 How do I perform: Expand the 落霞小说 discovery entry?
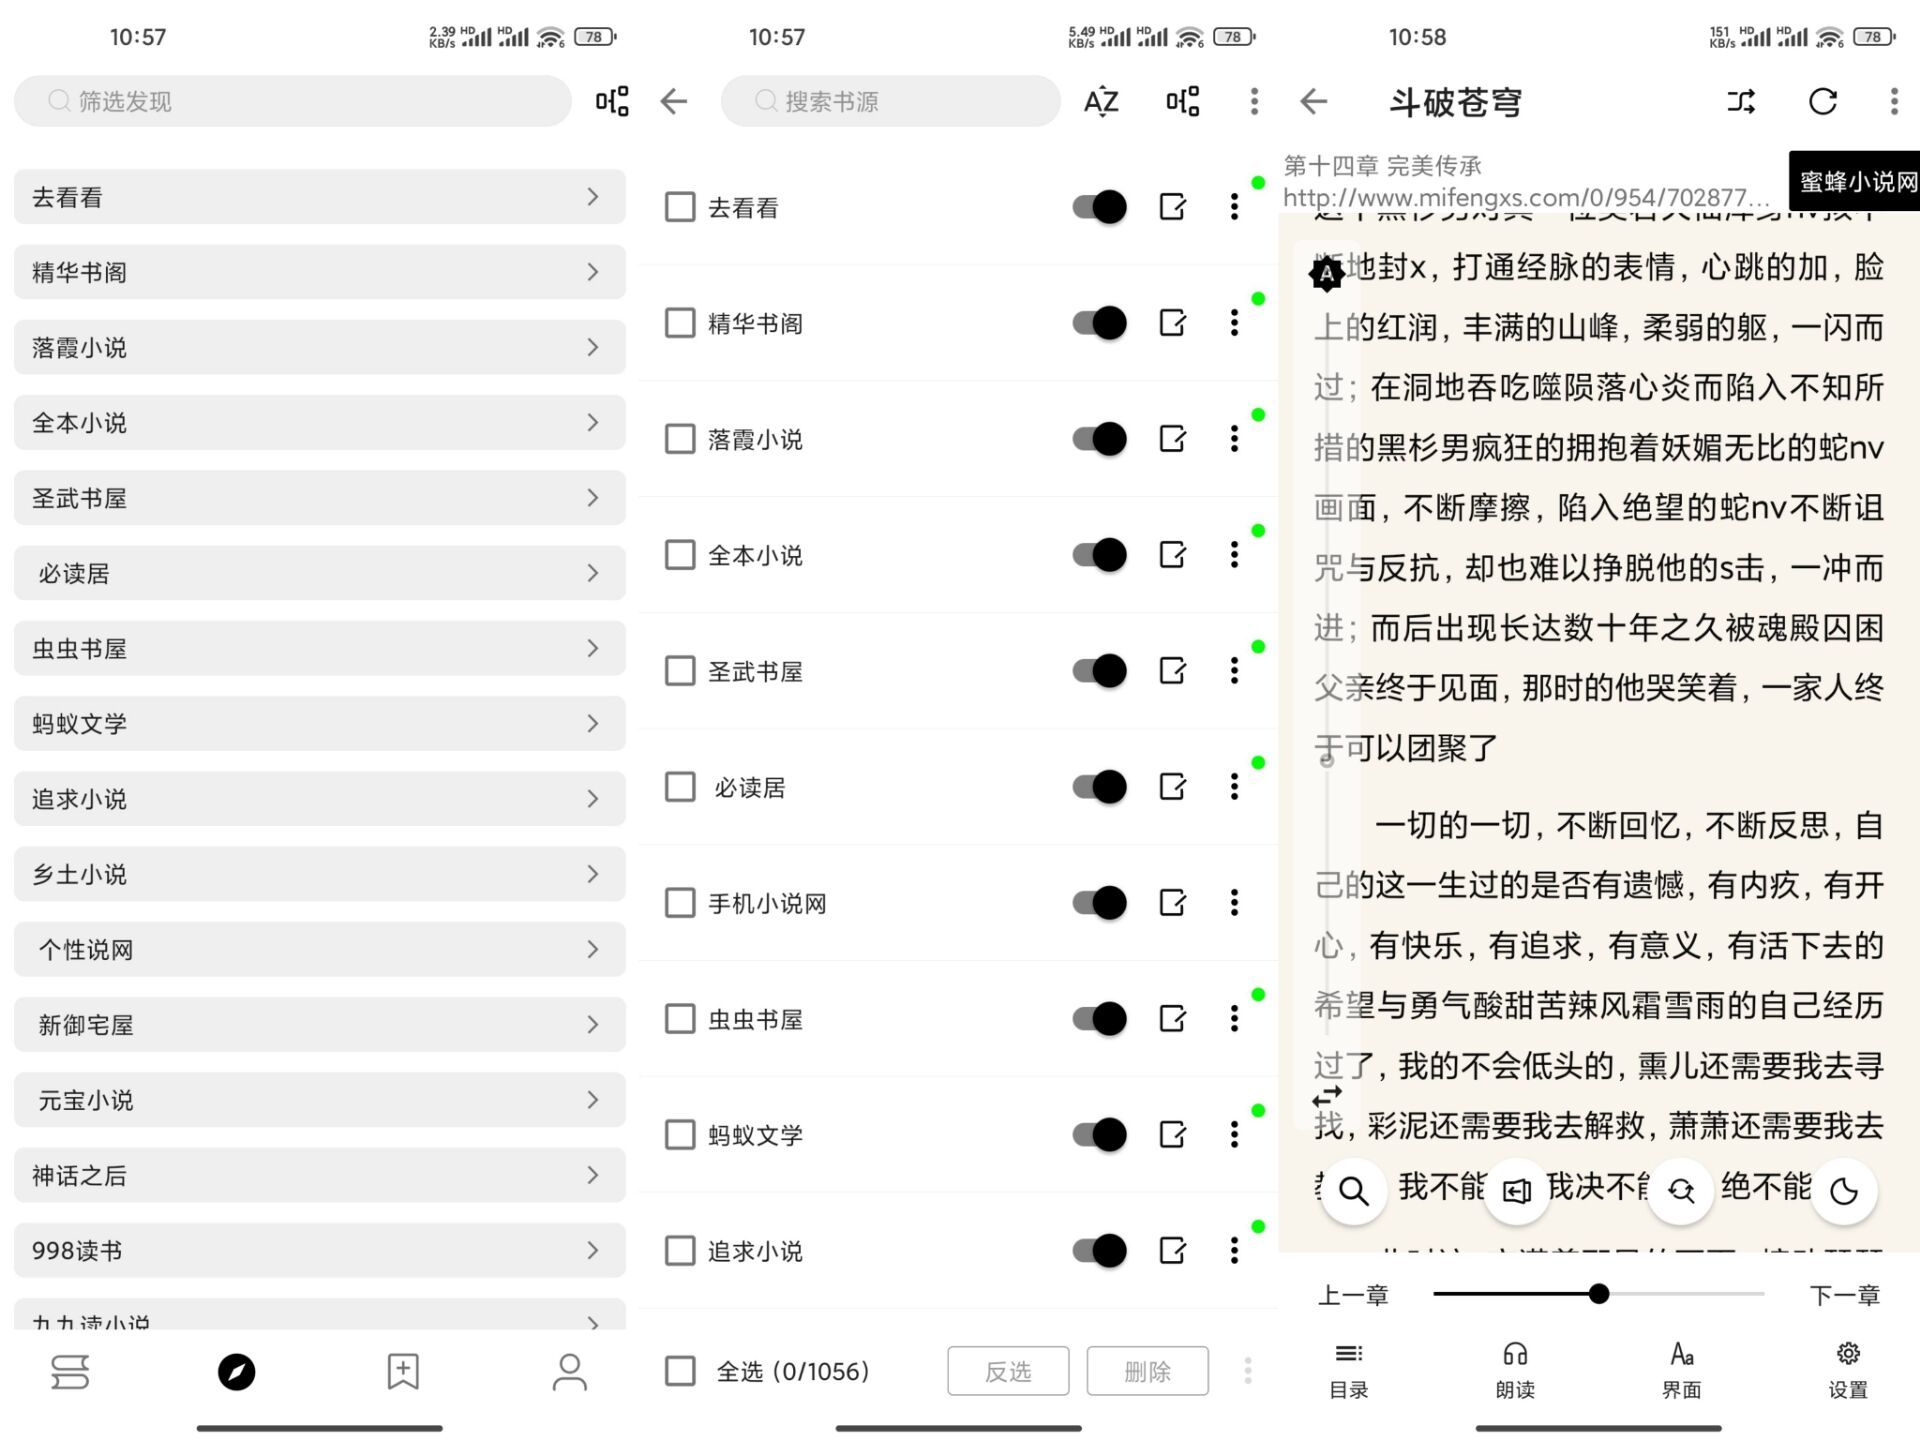point(318,347)
